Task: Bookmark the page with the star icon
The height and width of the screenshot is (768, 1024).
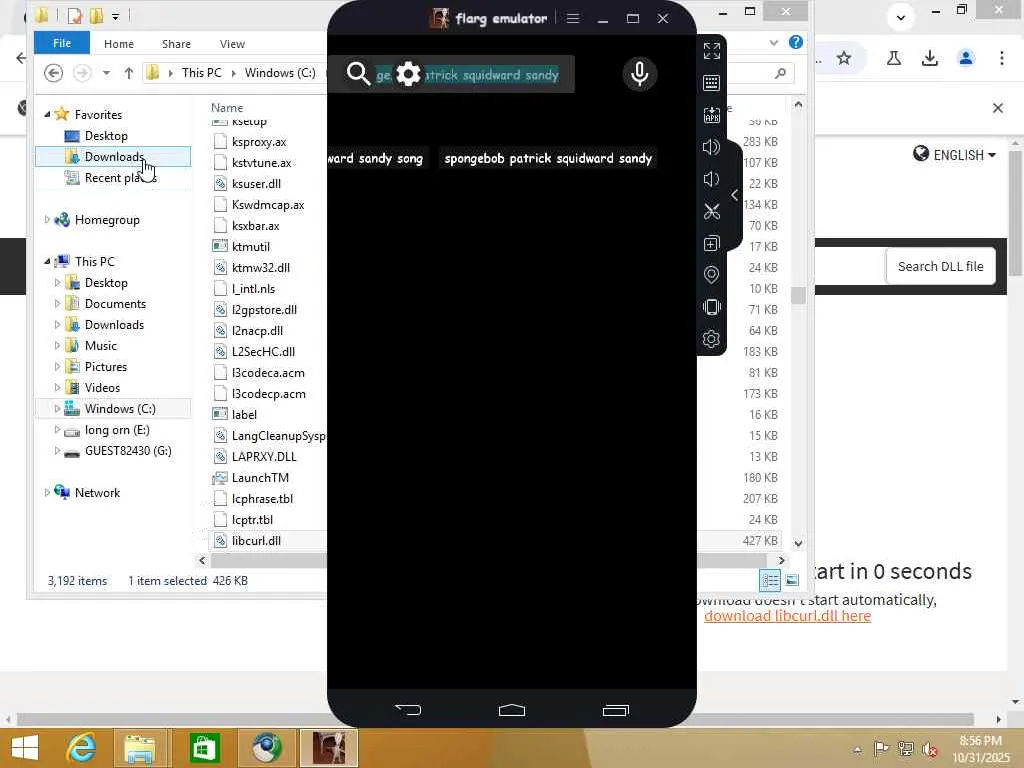Action: [x=844, y=58]
